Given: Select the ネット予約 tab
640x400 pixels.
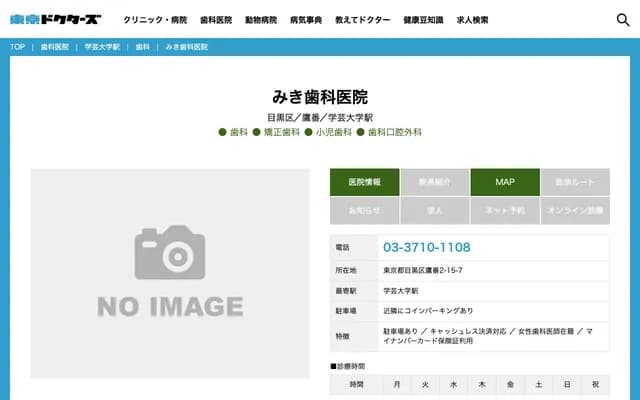Looking at the screenshot, I should pos(505,211).
